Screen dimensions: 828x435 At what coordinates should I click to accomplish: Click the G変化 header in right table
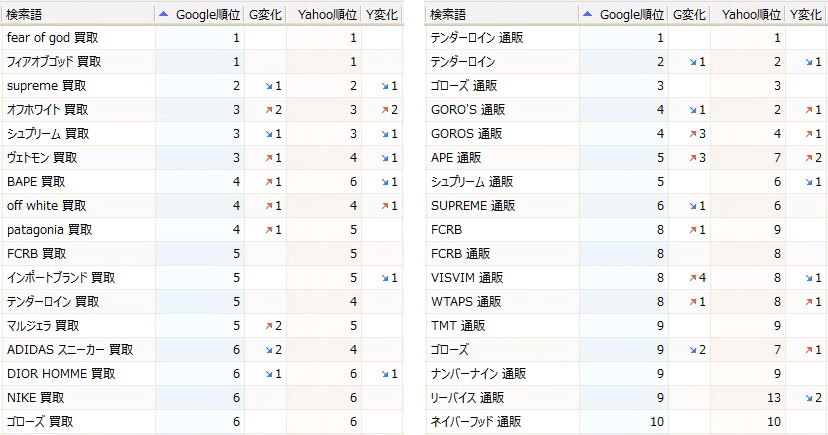click(x=690, y=14)
